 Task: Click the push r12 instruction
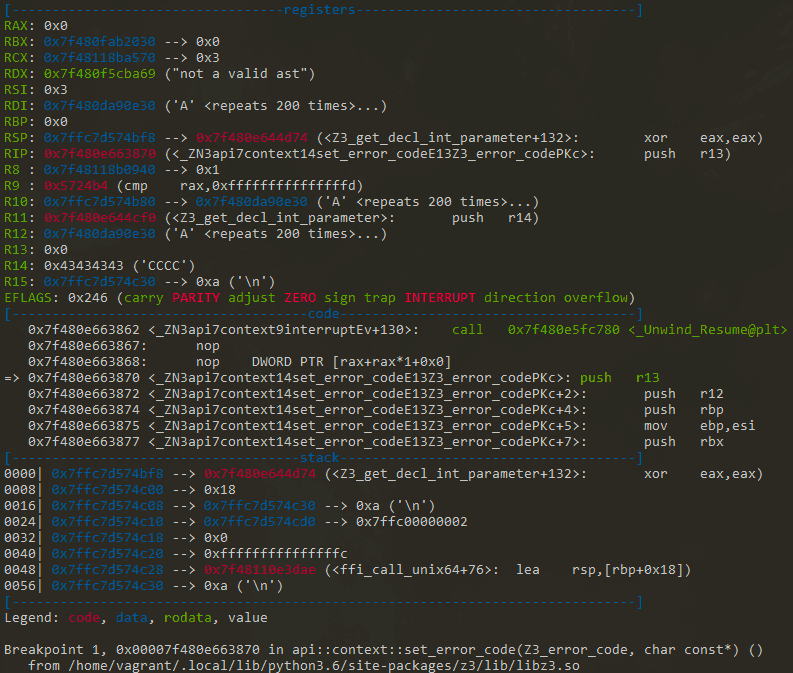pos(683,394)
